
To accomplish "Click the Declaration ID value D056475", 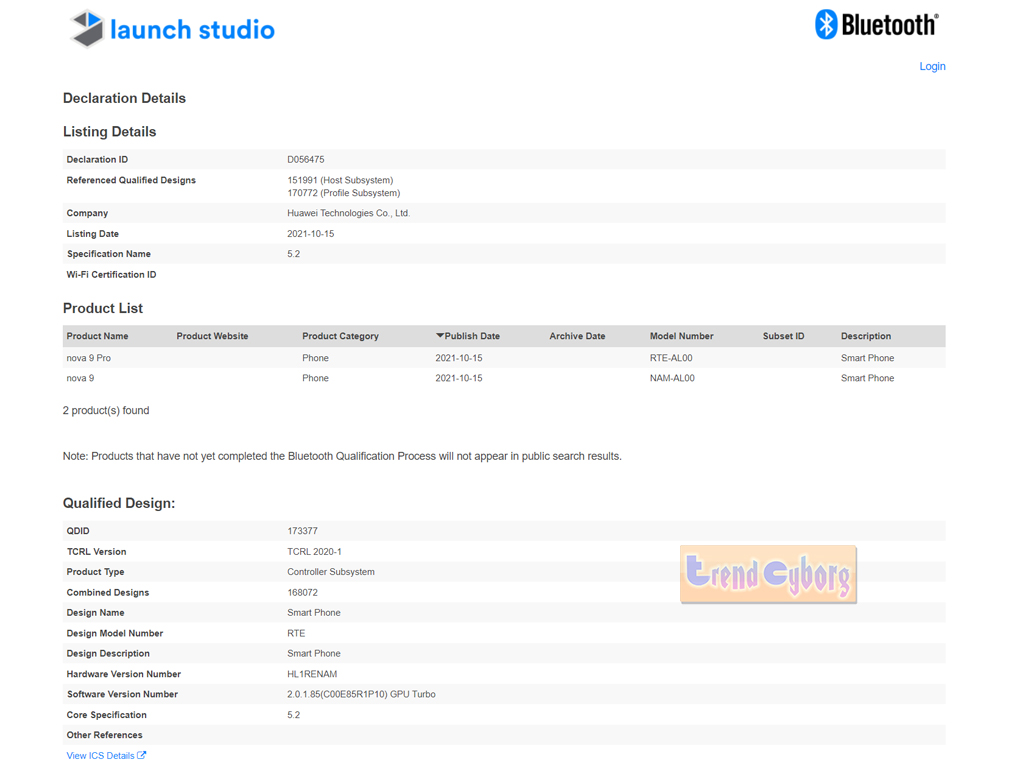I will [x=305, y=160].
